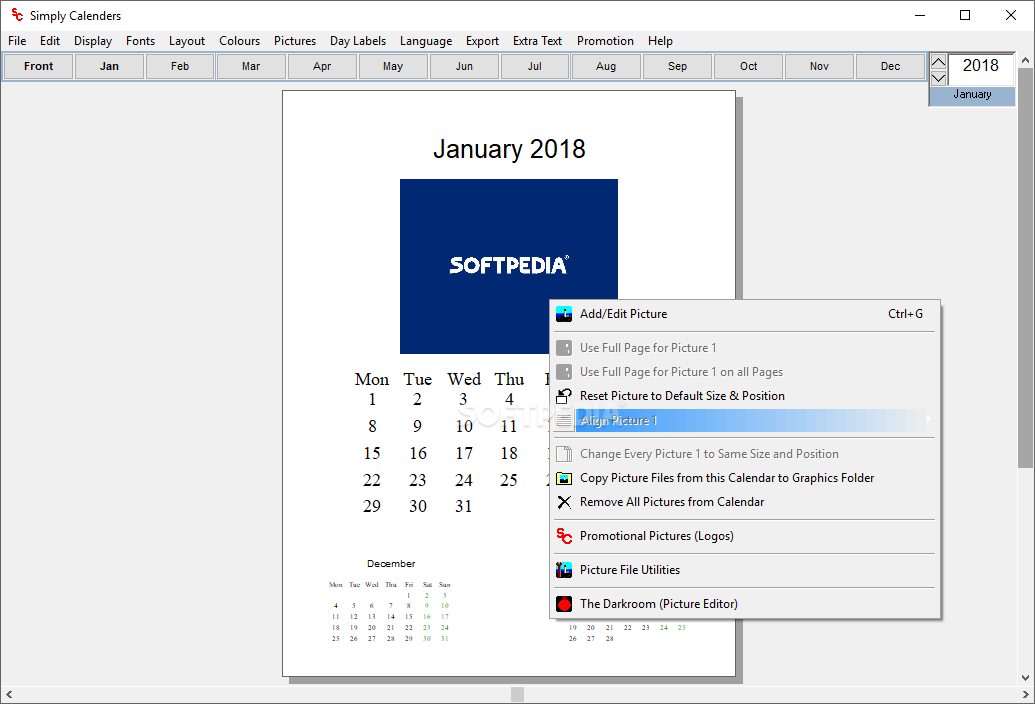1035x704 pixels.
Task: Open the Export menu
Action: click(x=483, y=41)
